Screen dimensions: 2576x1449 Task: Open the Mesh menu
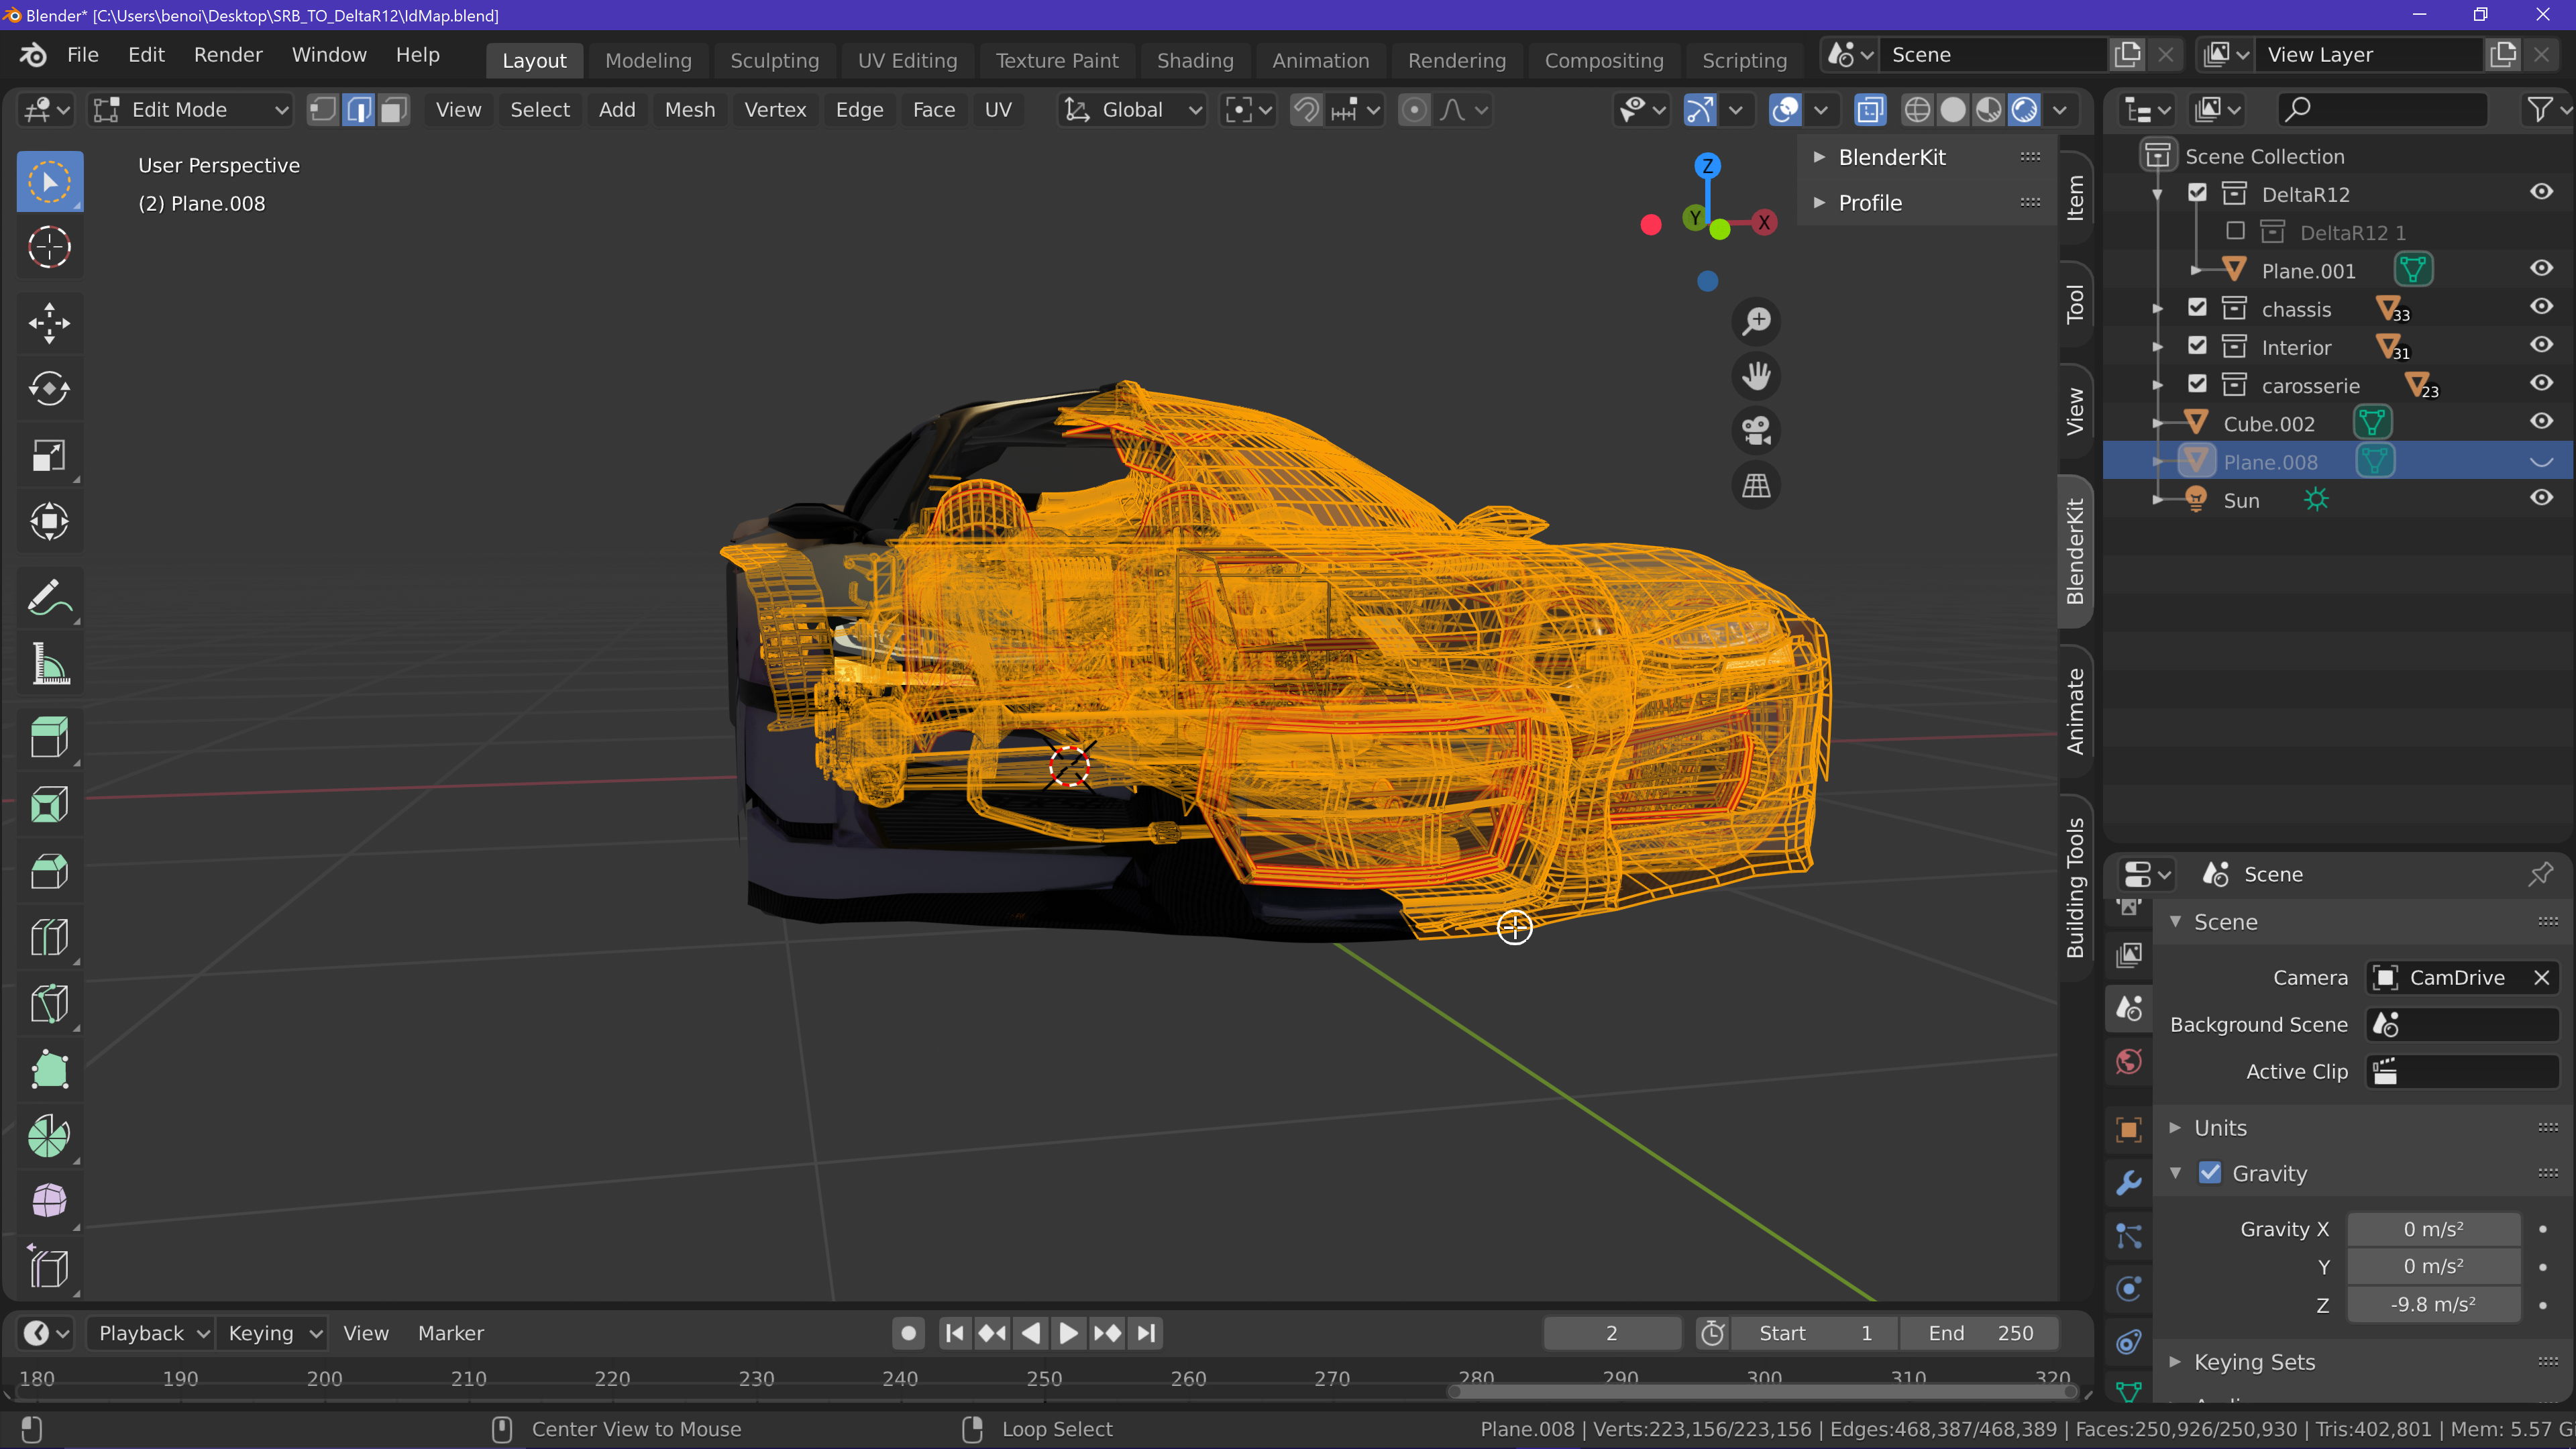coord(690,110)
